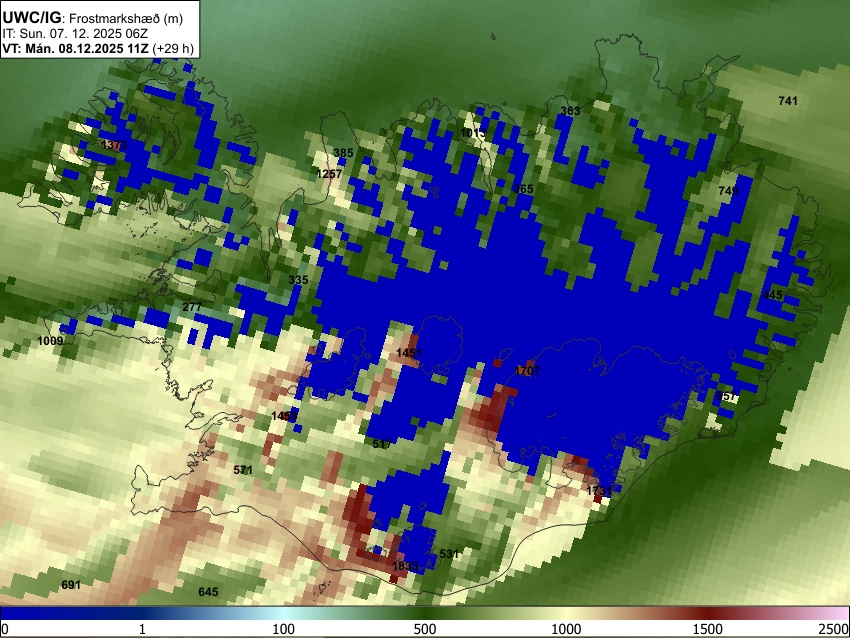Click the title text "UWC/IG: Frostmarkshæð (m)"
Screen dimensions: 850x638
pyautogui.click(x=93, y=18)
